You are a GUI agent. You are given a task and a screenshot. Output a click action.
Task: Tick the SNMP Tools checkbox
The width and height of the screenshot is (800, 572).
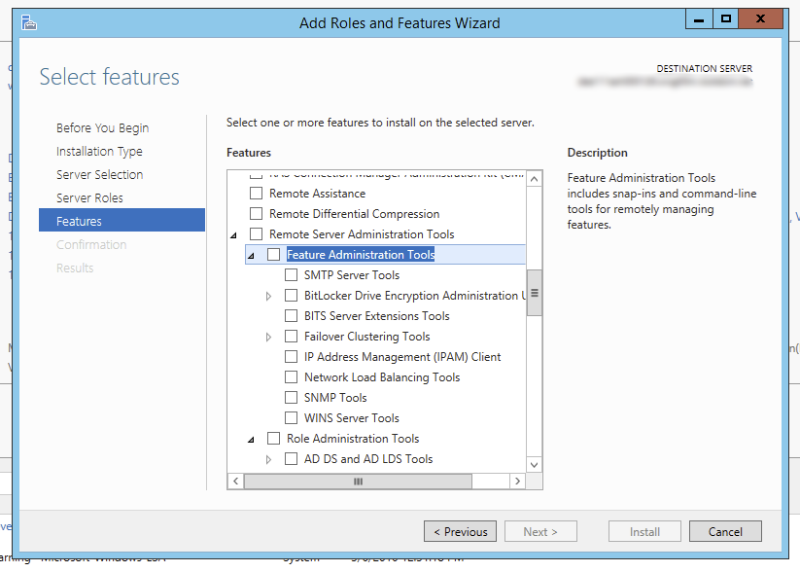coord(291,398)
